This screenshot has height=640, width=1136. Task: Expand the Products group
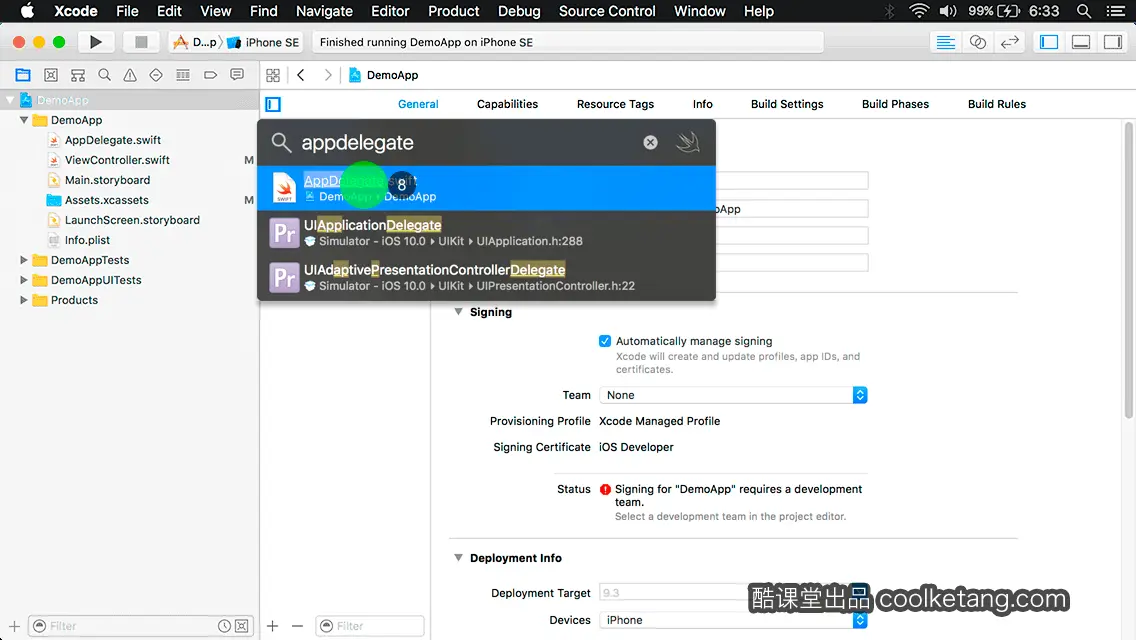(x=24, y=299)
